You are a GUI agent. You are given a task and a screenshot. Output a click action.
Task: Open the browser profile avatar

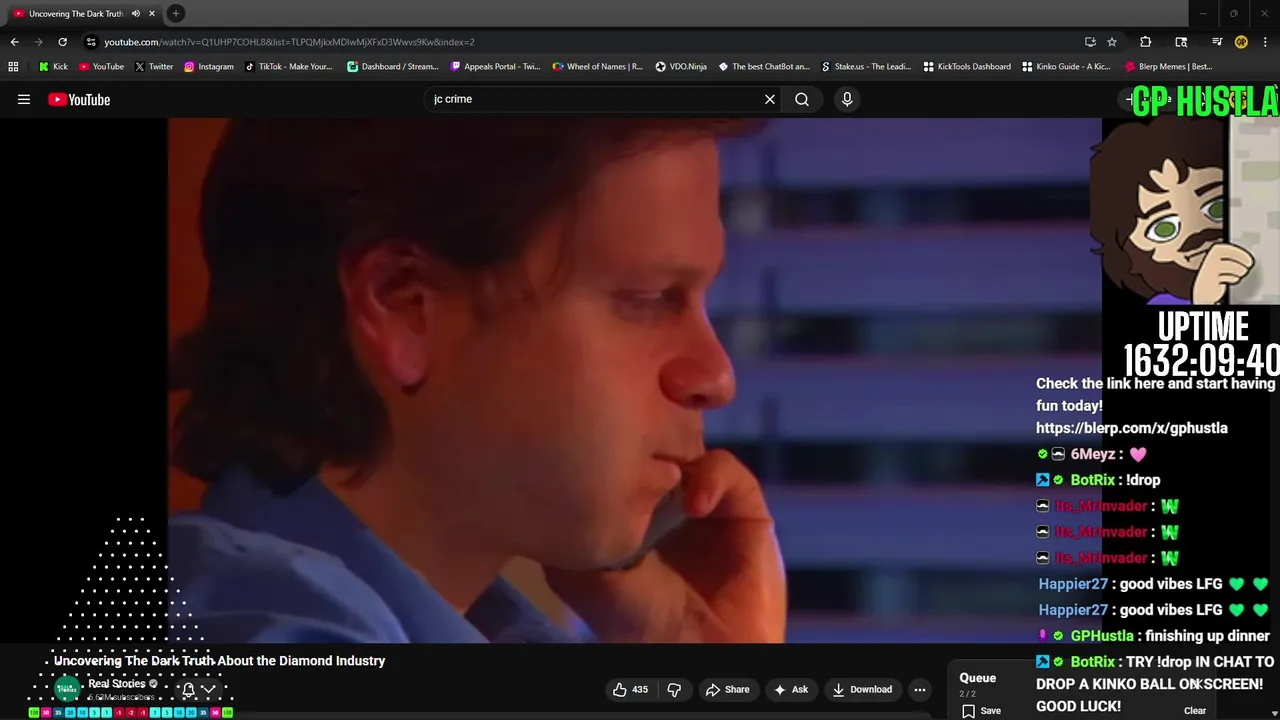1241,42
